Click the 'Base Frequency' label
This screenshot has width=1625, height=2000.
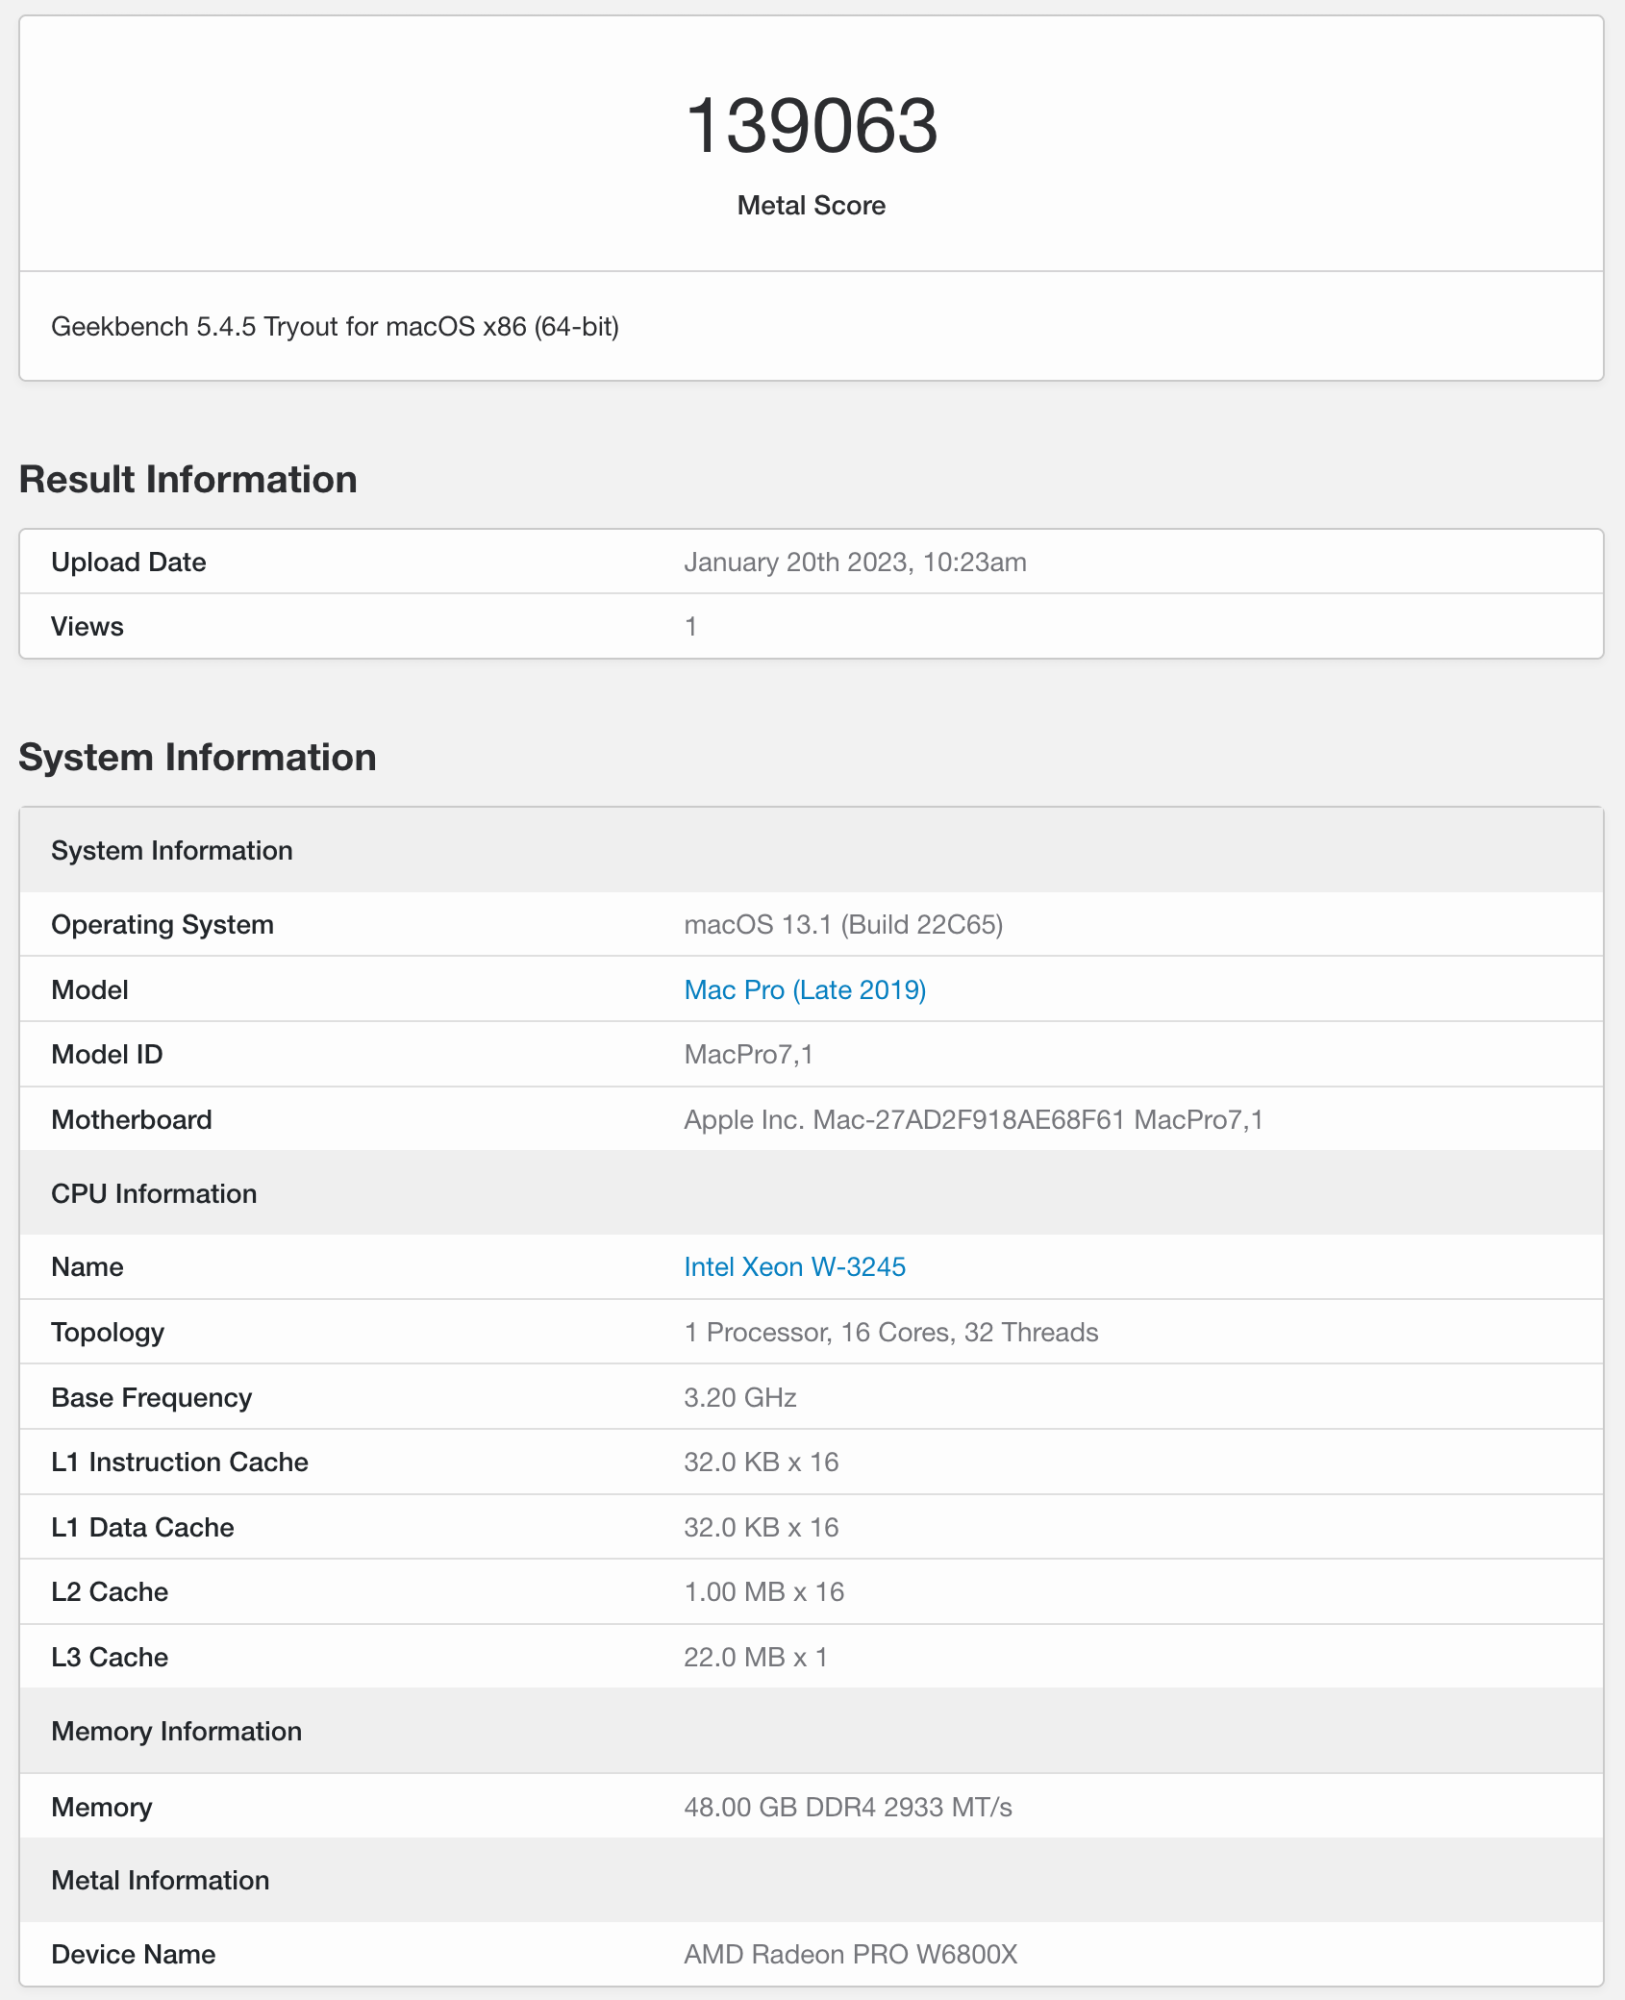(152, 1398)
